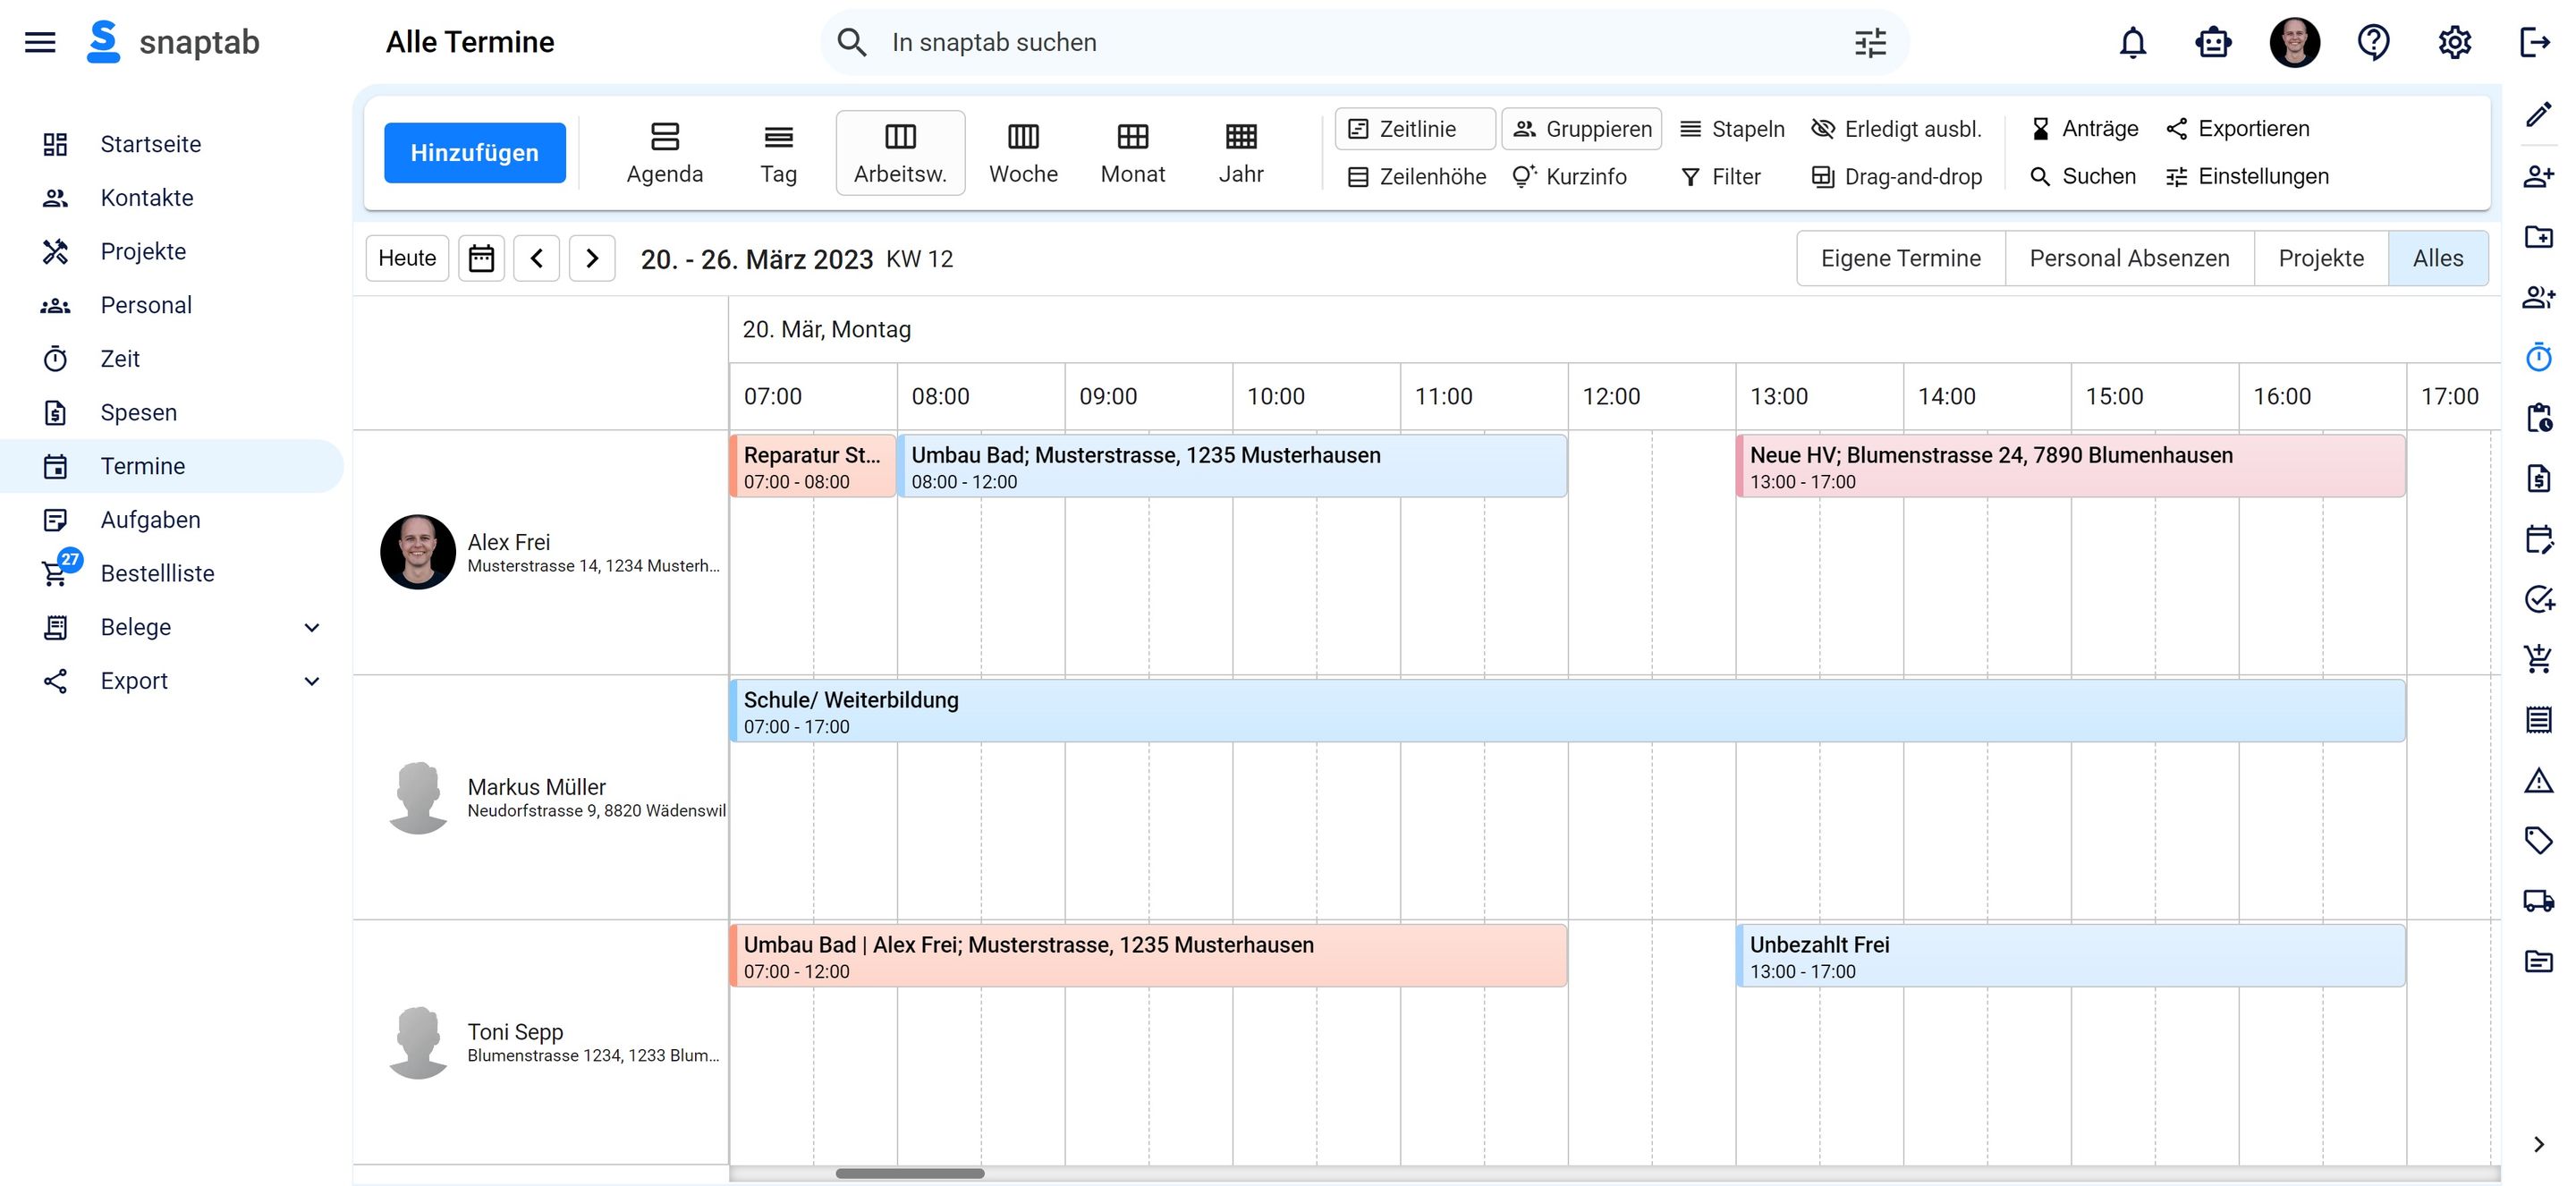The image size is (2576, 1186).
Task: Click calendar edit icon in right bar
Action: point(2538,539)
